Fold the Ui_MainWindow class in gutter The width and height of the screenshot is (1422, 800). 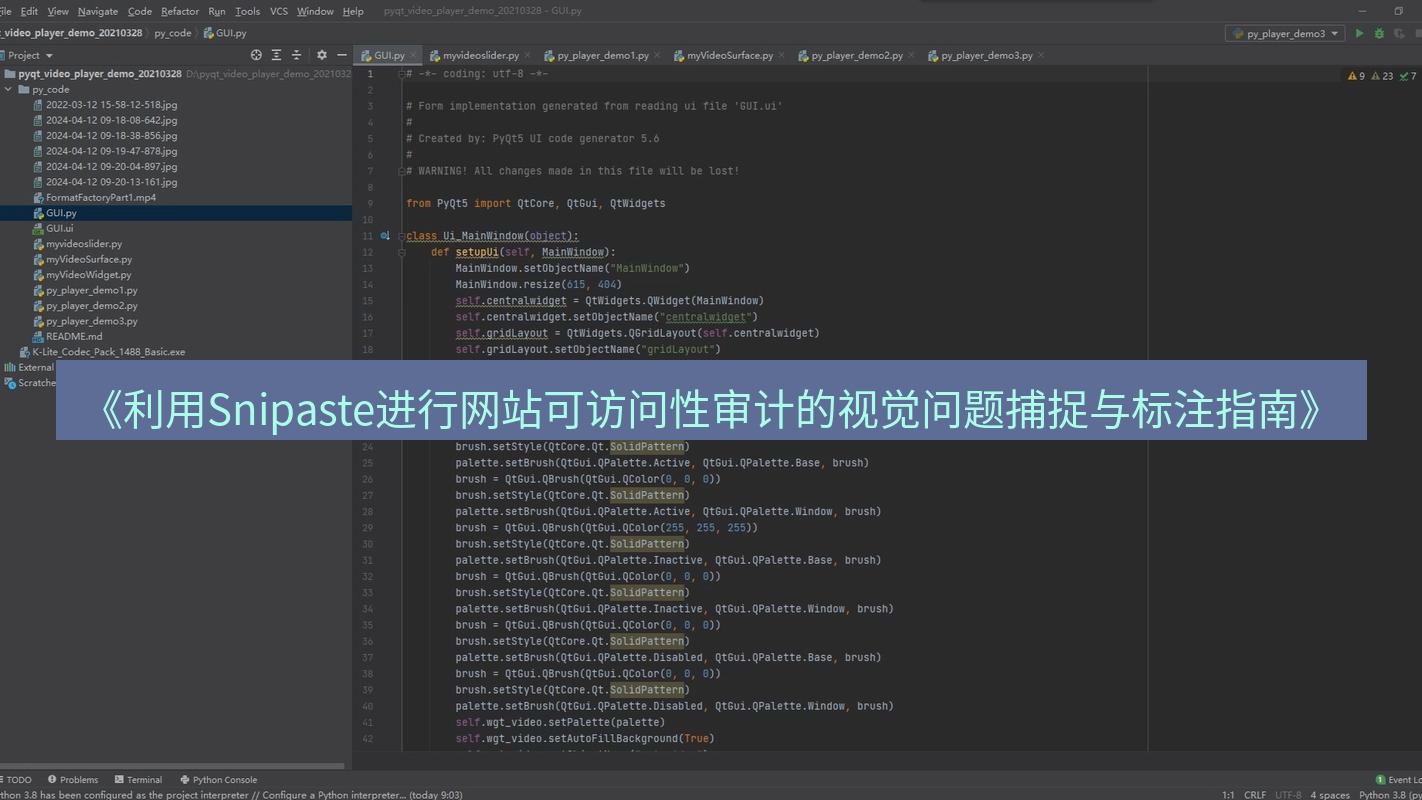402,236
